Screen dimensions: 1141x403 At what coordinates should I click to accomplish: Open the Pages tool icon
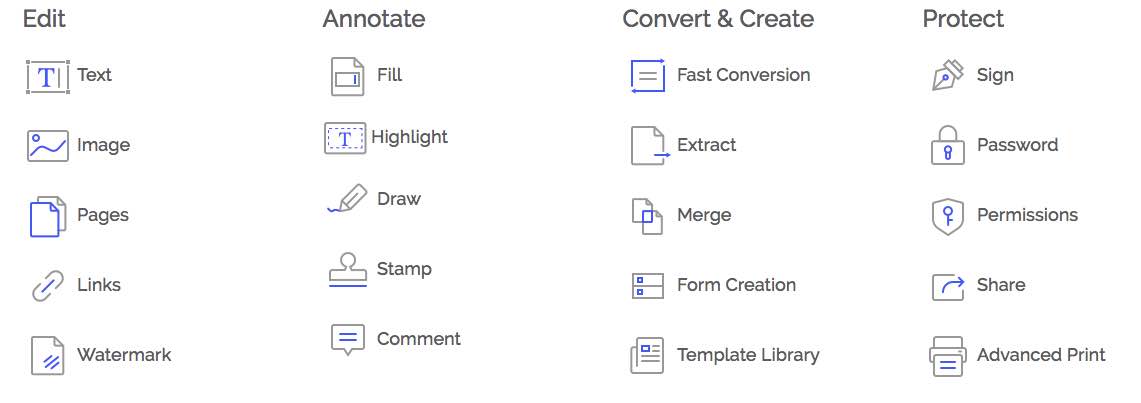47,216
